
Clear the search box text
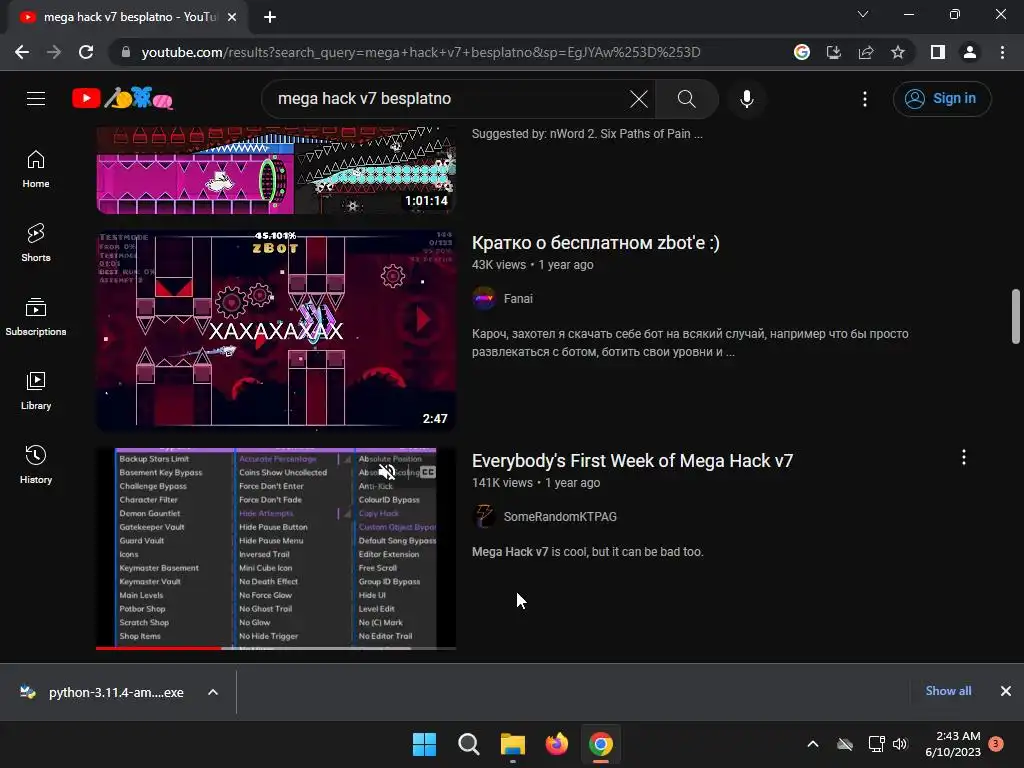pyautogui.click(x=638, y=99)
